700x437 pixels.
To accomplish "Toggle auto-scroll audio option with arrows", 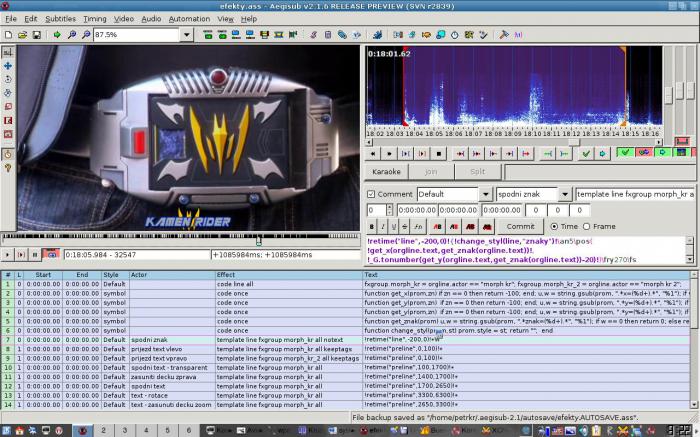I will coord(644,153).
